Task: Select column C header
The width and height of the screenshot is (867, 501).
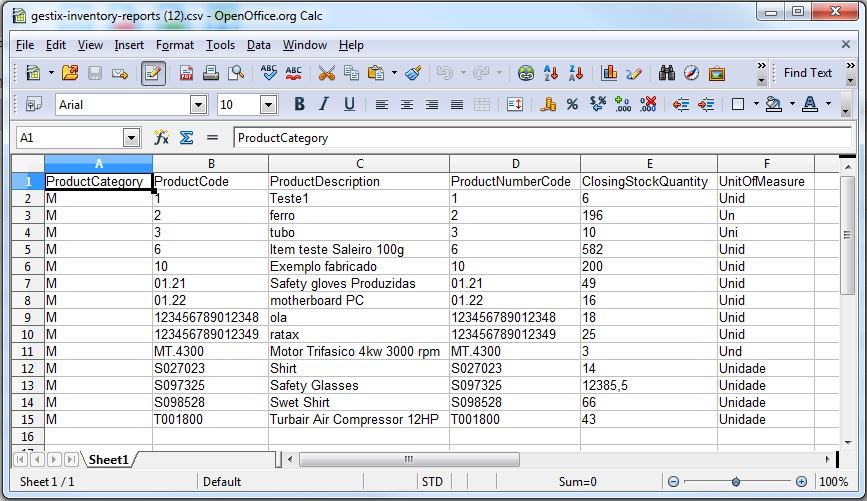Action: [x=359, y=164]
